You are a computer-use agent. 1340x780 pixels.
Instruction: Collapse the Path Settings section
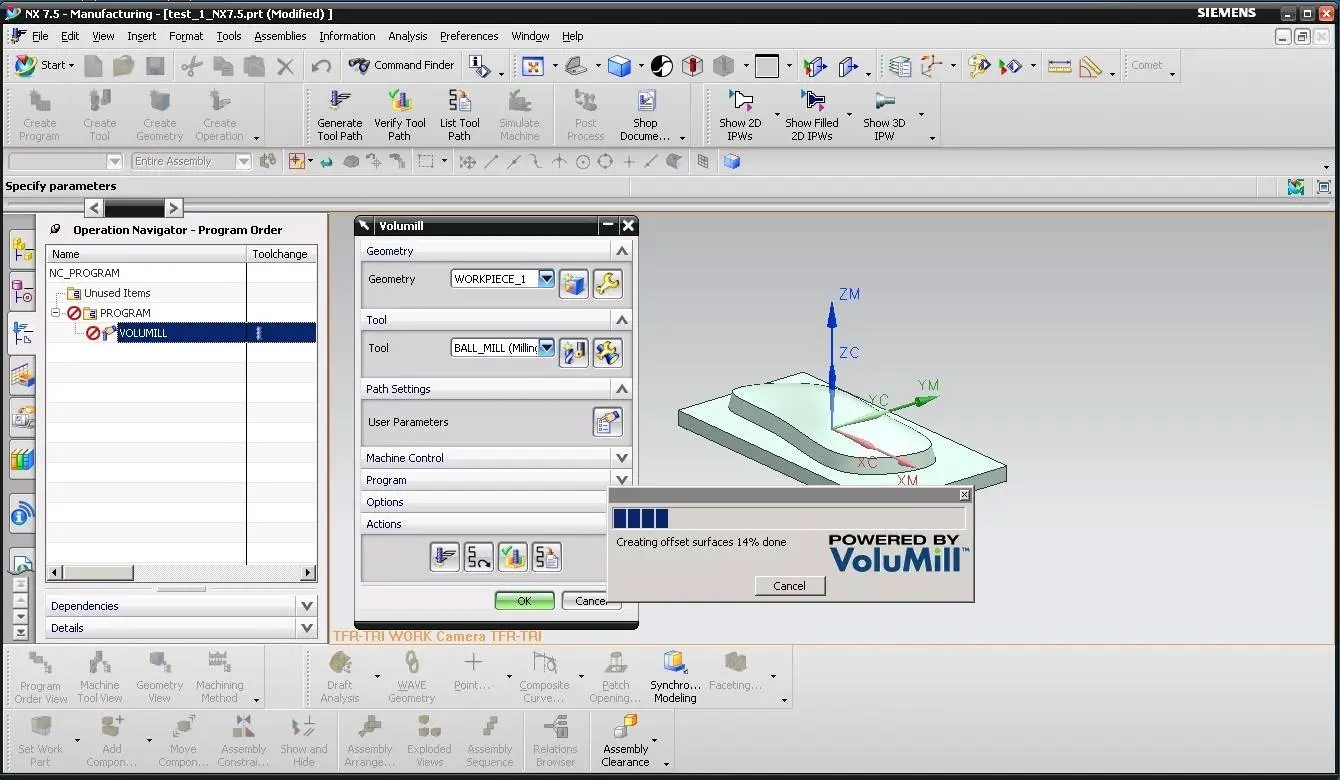pos(622,389)
